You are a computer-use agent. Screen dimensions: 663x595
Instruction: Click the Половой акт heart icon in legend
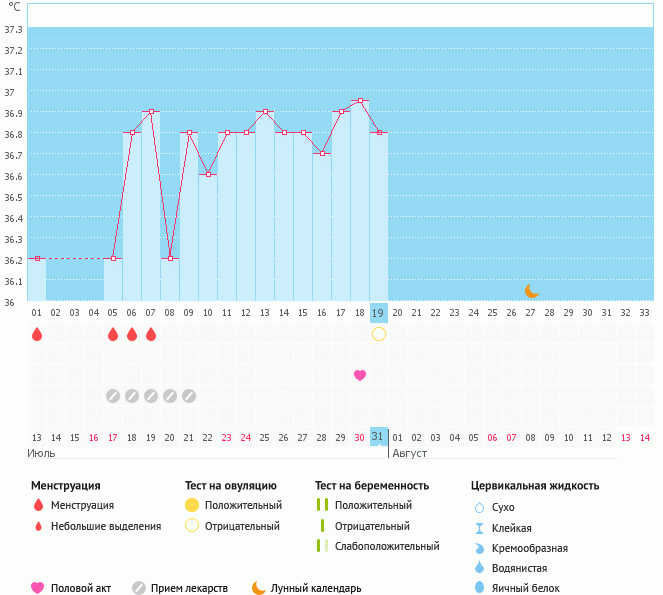pyautogui.click(x=38, y=588)
